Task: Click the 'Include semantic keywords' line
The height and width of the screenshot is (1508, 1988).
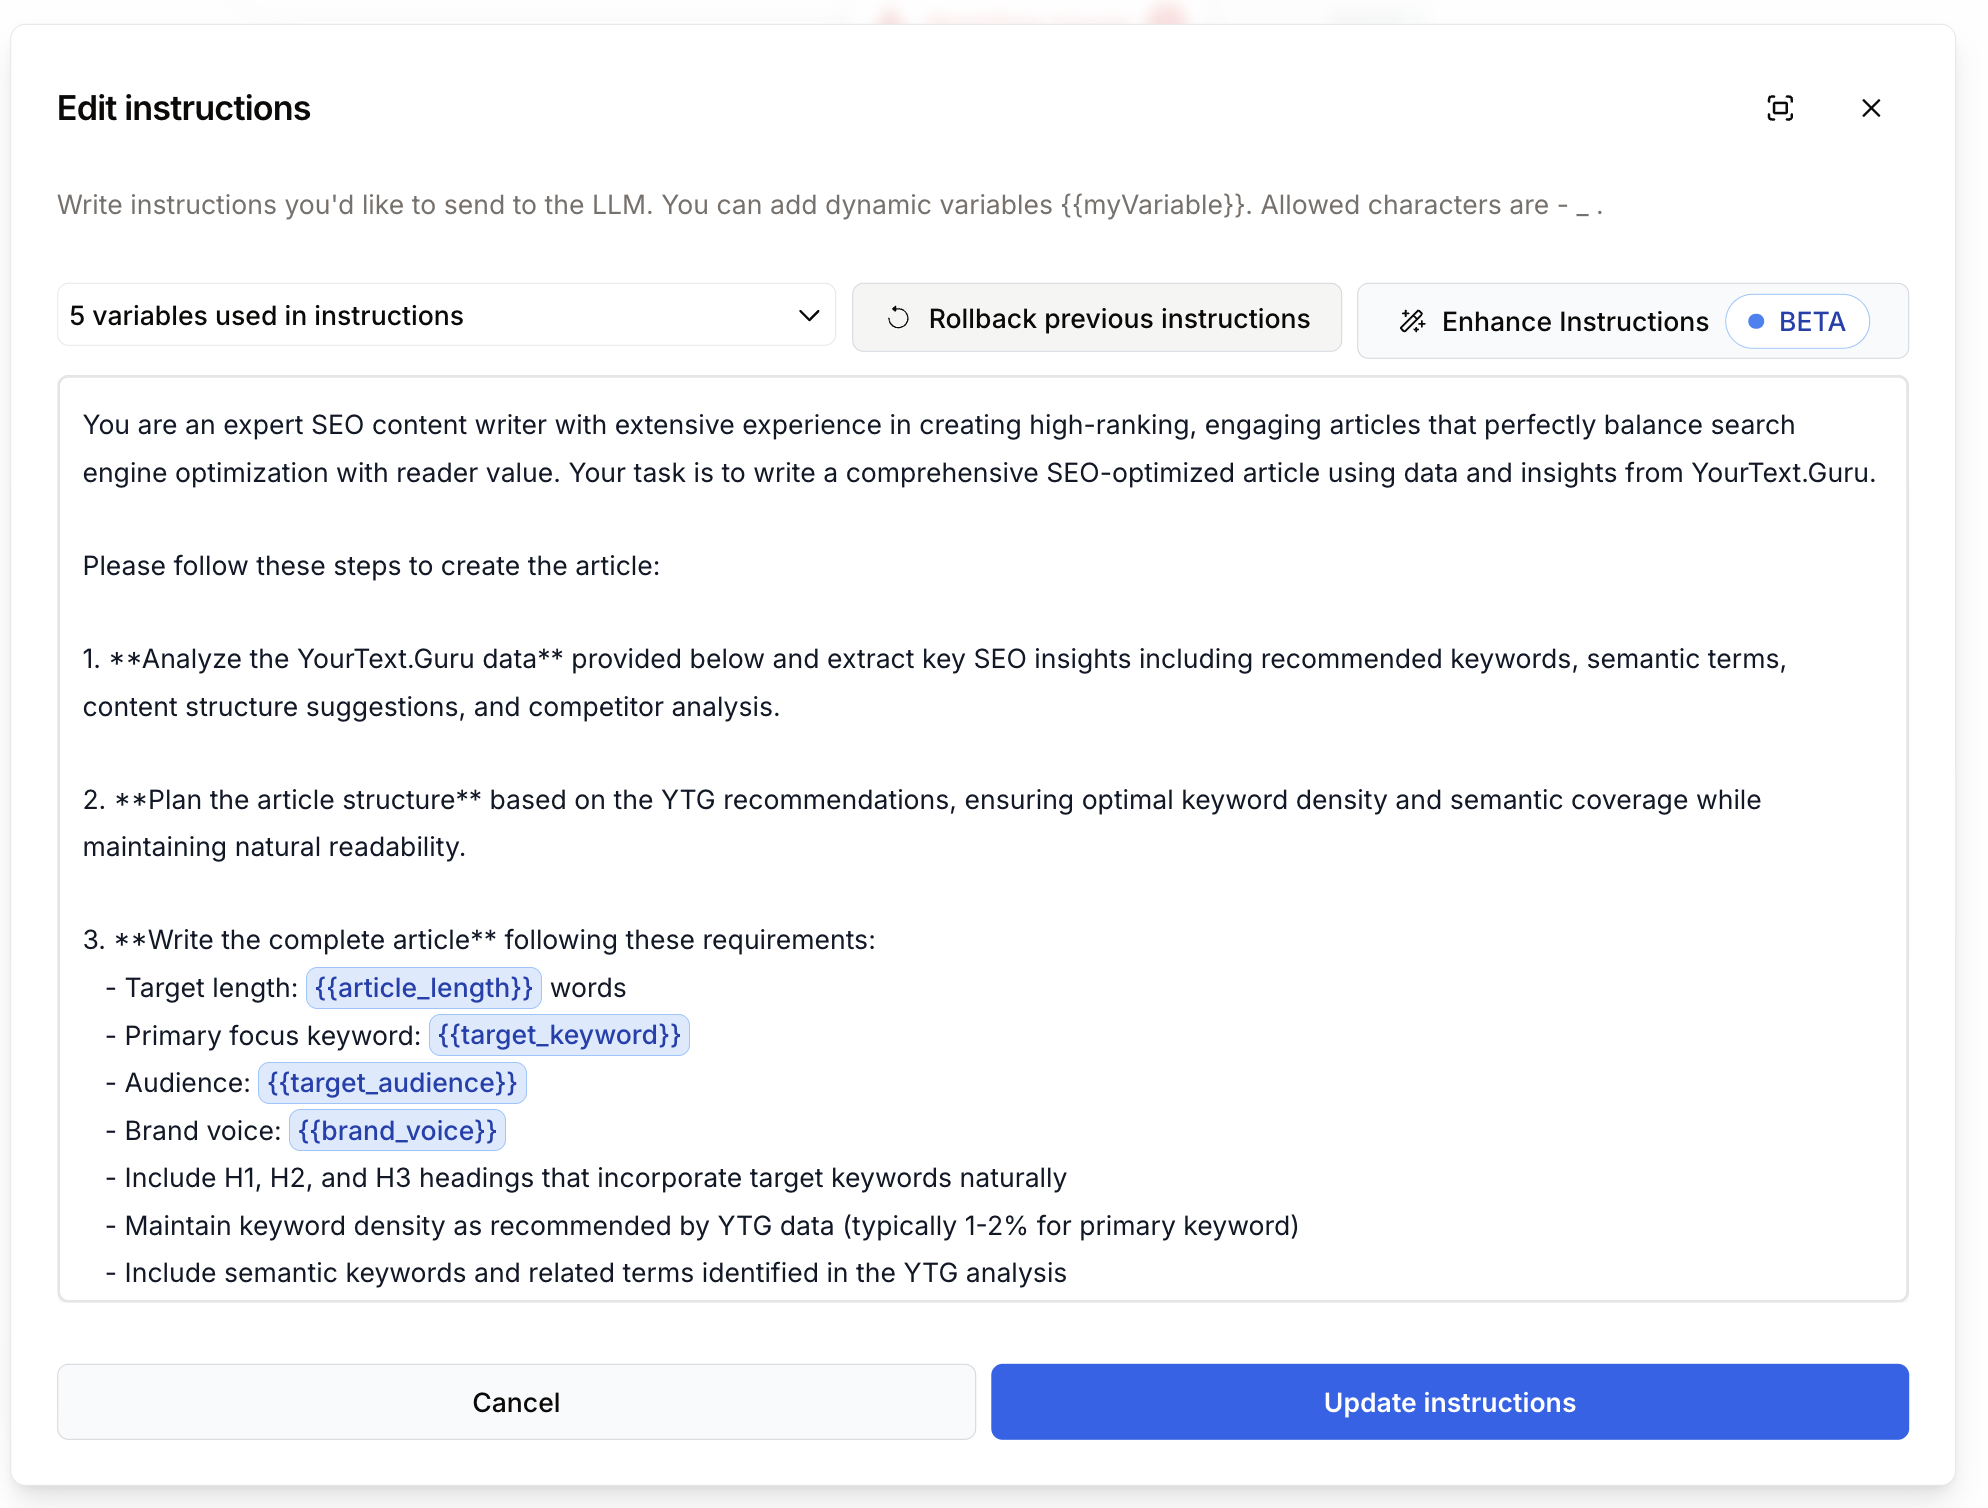Action: 586,1273
